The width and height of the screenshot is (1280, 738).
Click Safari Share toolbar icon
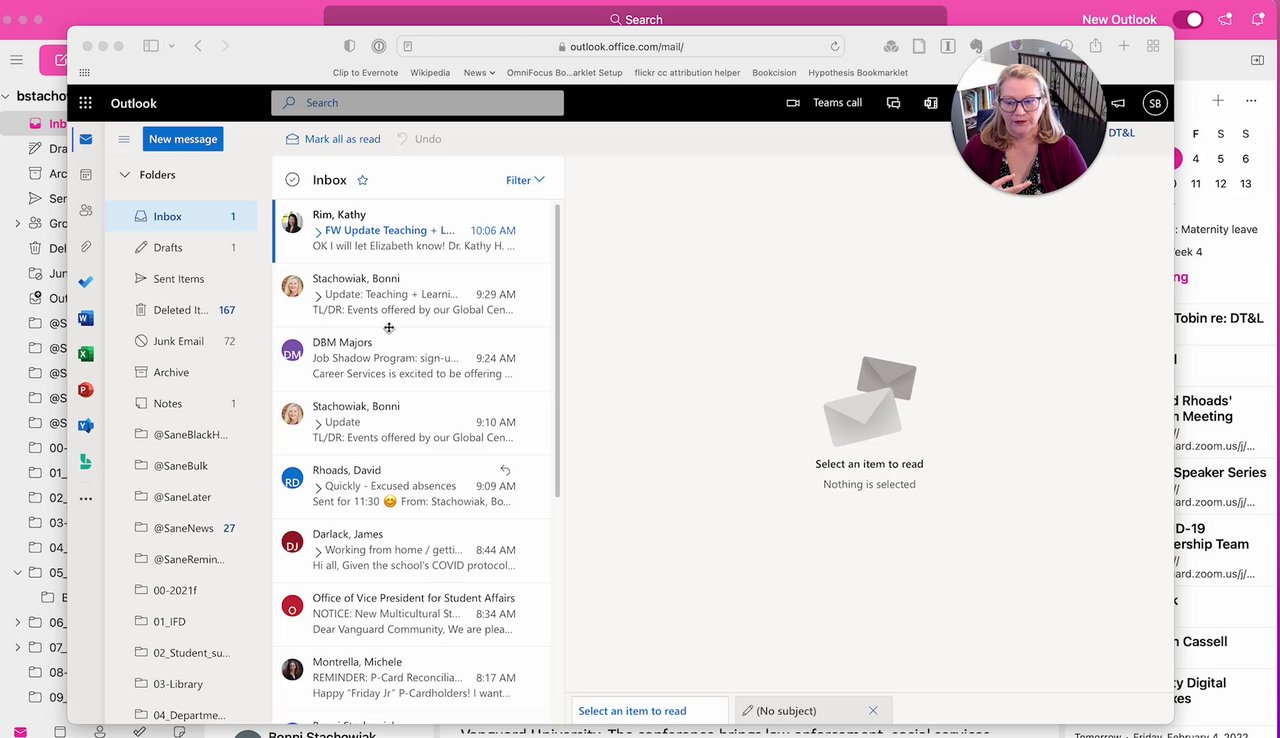point(1096,46)
